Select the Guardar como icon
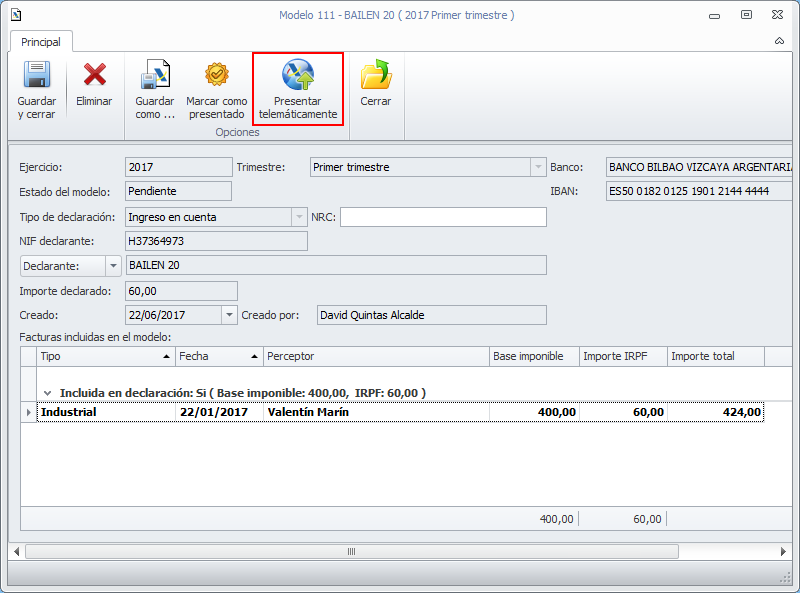Screen dimensions: 800x593 click(x=155, y=75)
